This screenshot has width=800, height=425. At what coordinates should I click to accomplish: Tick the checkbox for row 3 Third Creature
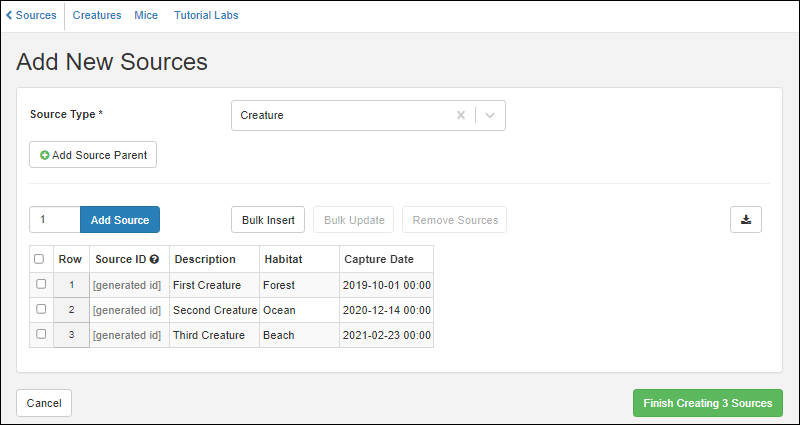(x=41, y=335)
